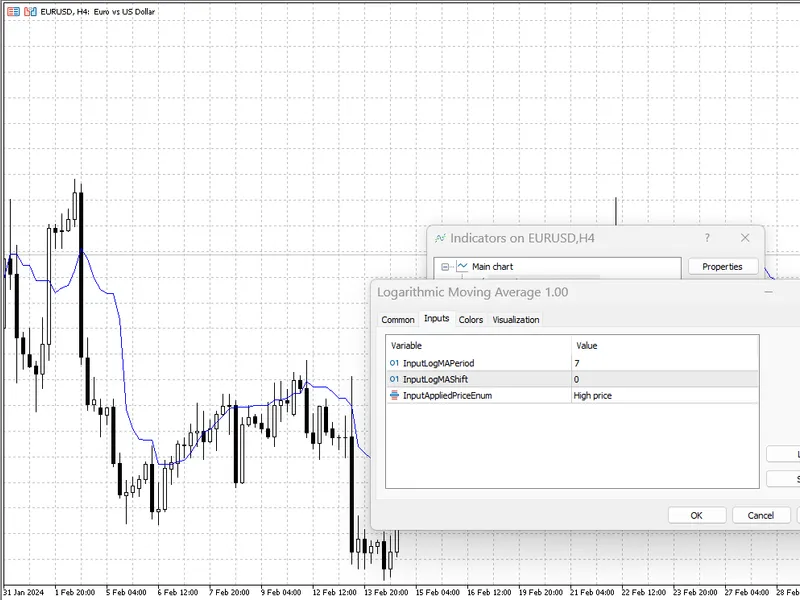The width and height of the screenshot is (800, 600).
Task: Click the 21 Feb 04:00 time axis label
Action: coord(592,592)
